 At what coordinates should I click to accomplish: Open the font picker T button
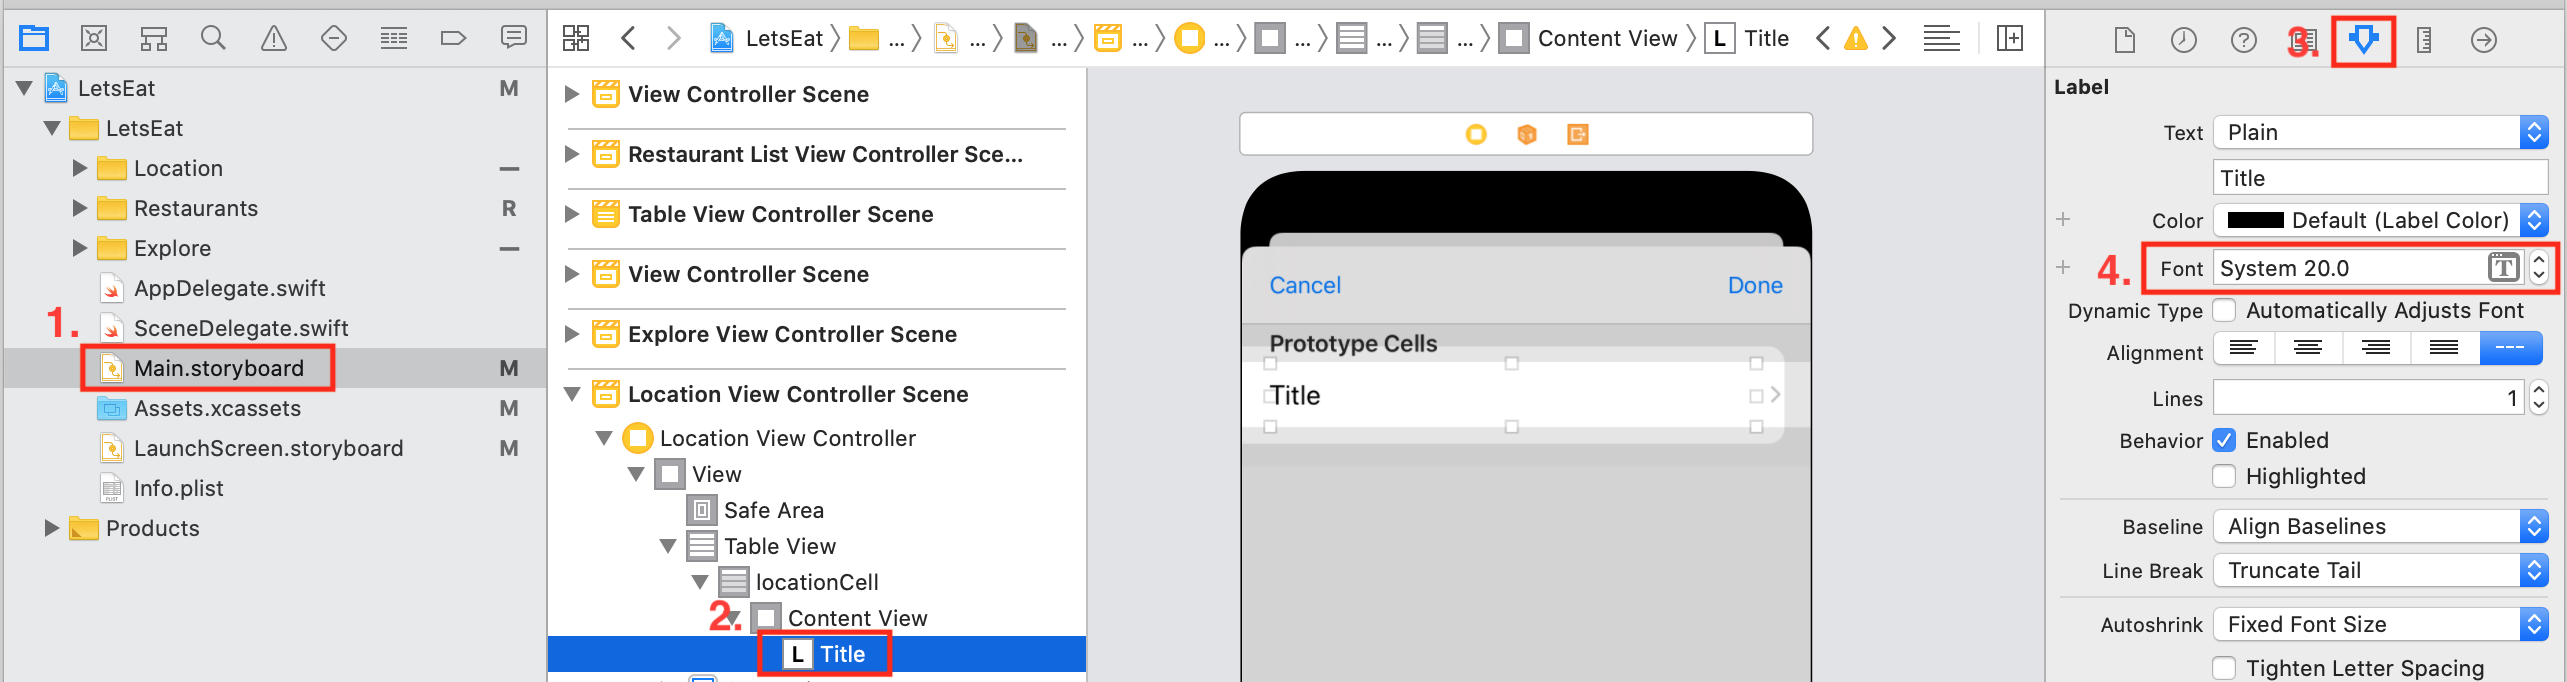pos(2504,268)
